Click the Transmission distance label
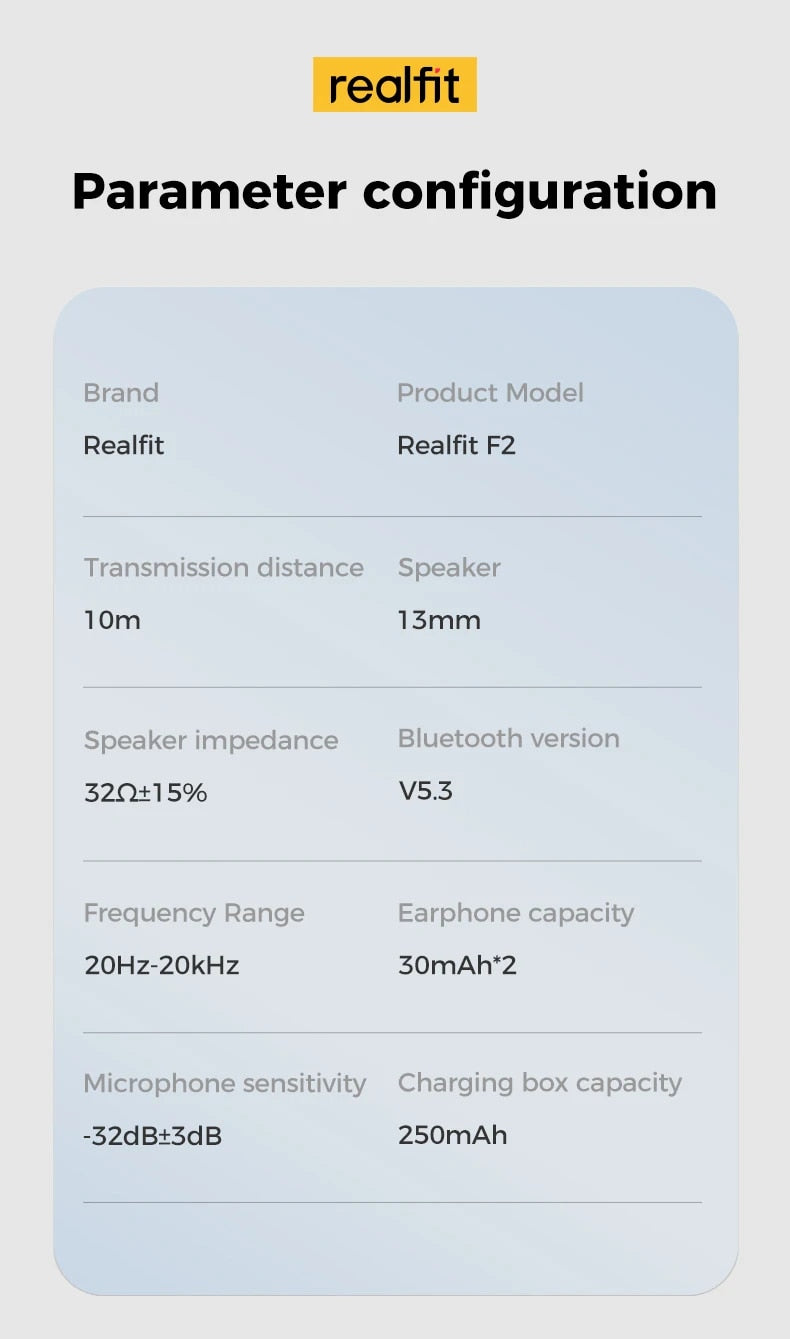 point(223,568)
